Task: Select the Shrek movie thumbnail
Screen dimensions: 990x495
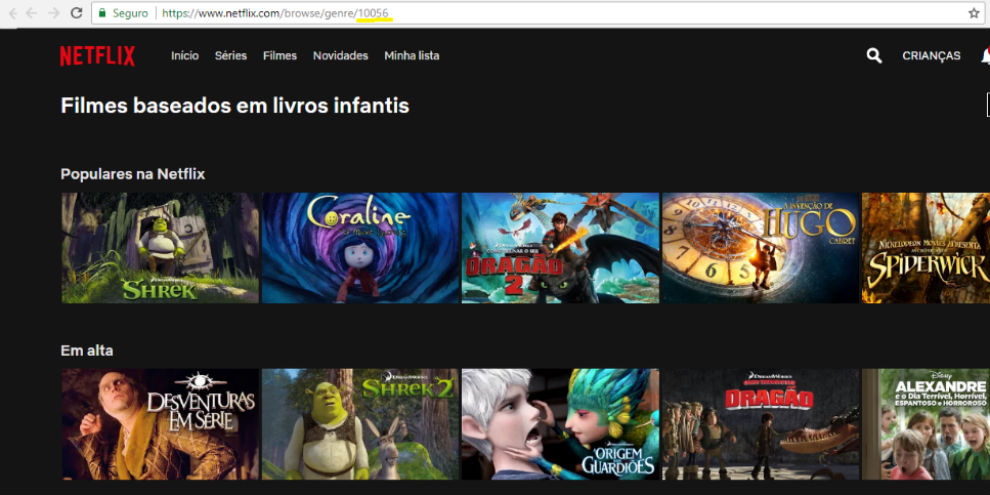Action: (160, 248)
